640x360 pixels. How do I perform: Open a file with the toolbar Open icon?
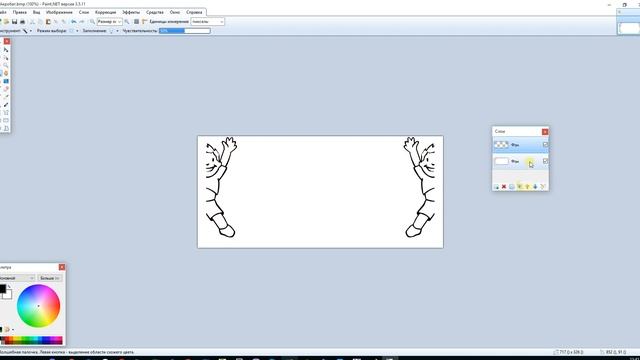(6, 22)
